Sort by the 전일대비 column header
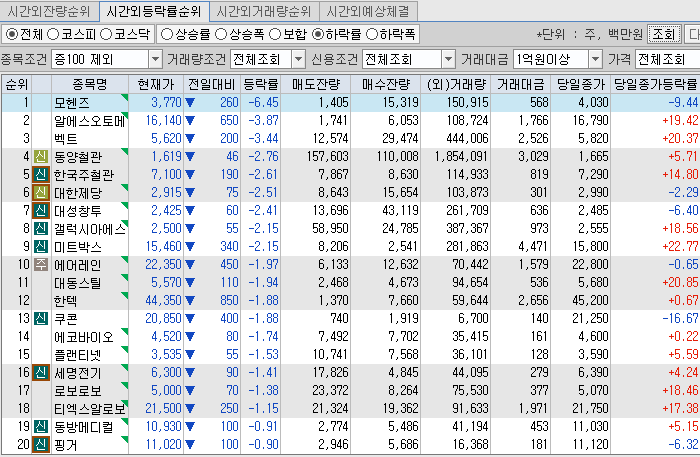 212,84
